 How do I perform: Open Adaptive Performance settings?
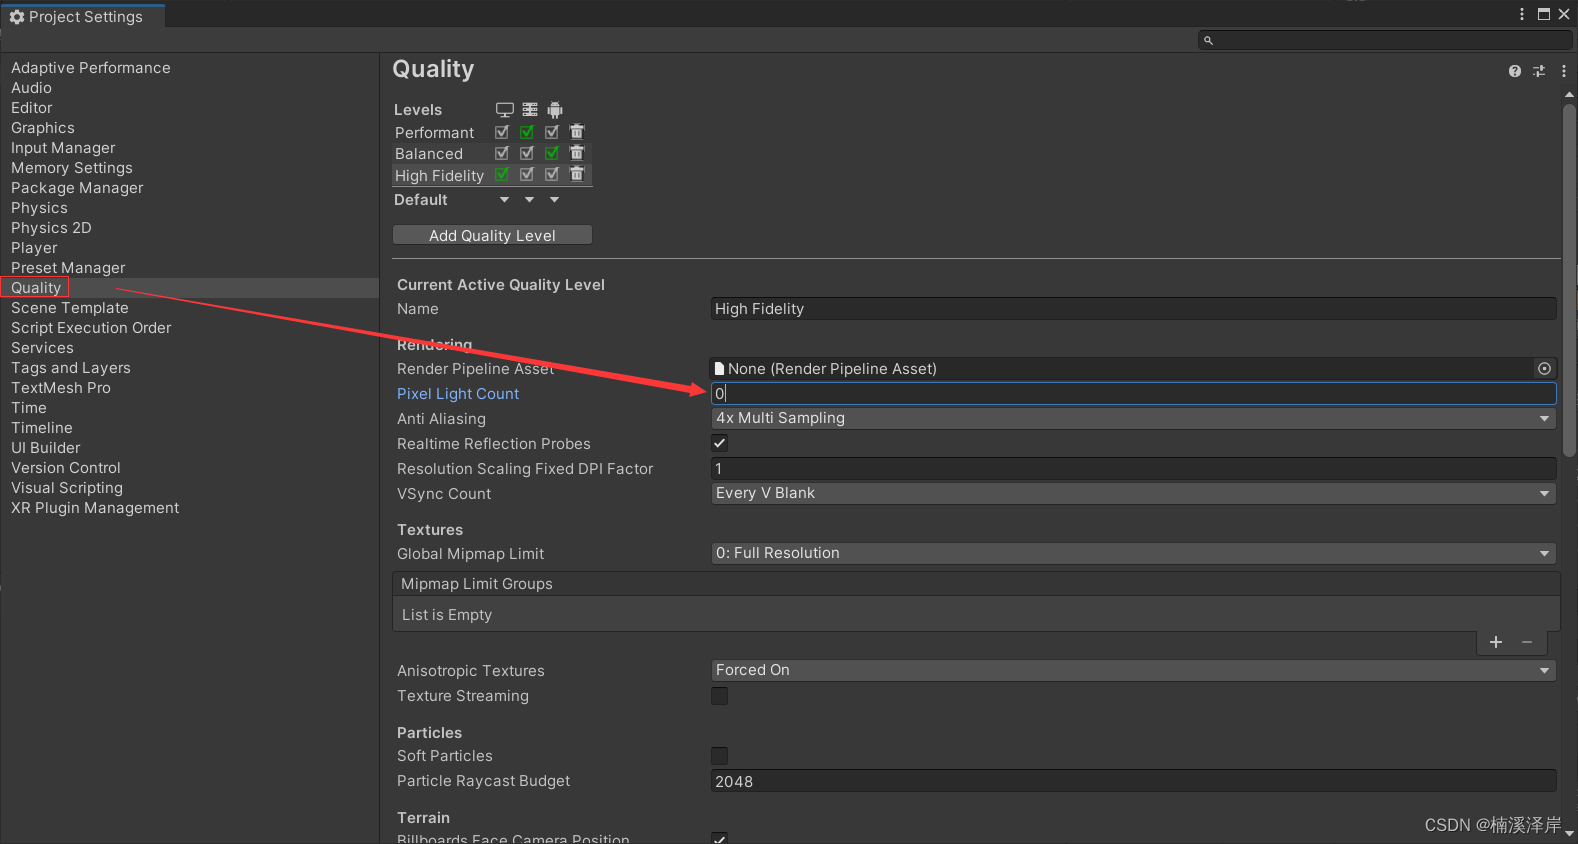(x=91, y=68)
